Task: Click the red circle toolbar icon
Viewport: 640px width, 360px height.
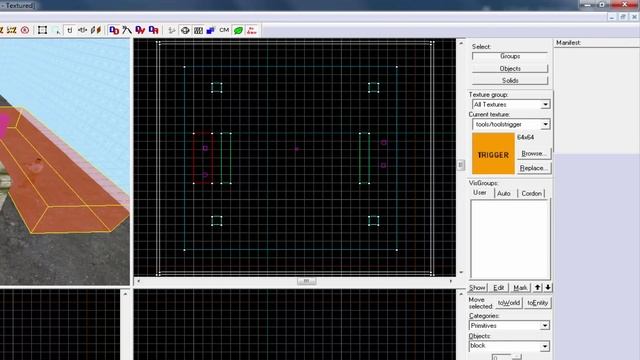Action: [25, 30]
